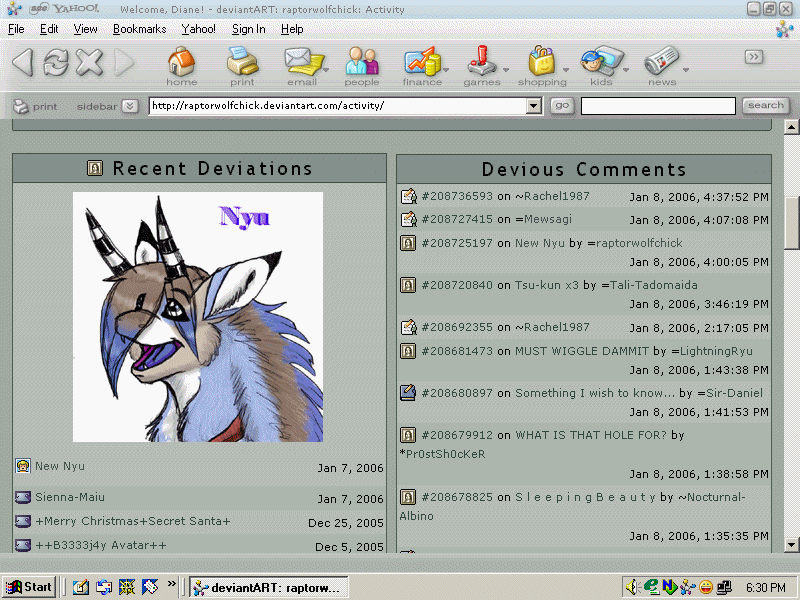Click the icon next to Sienna-Maiu
Viewport: 800px width, 600px height.
[23, 497]
